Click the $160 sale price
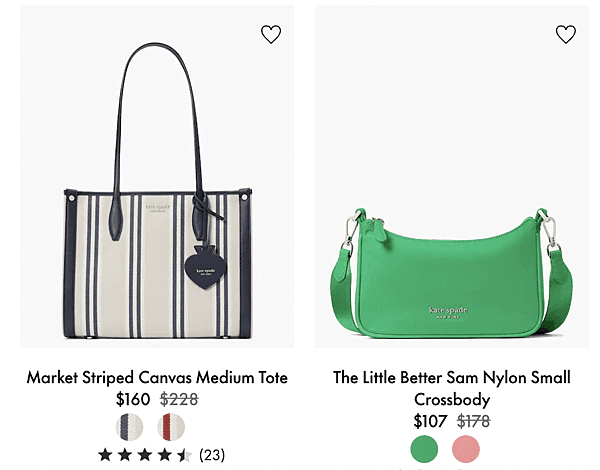 point(133,399)
